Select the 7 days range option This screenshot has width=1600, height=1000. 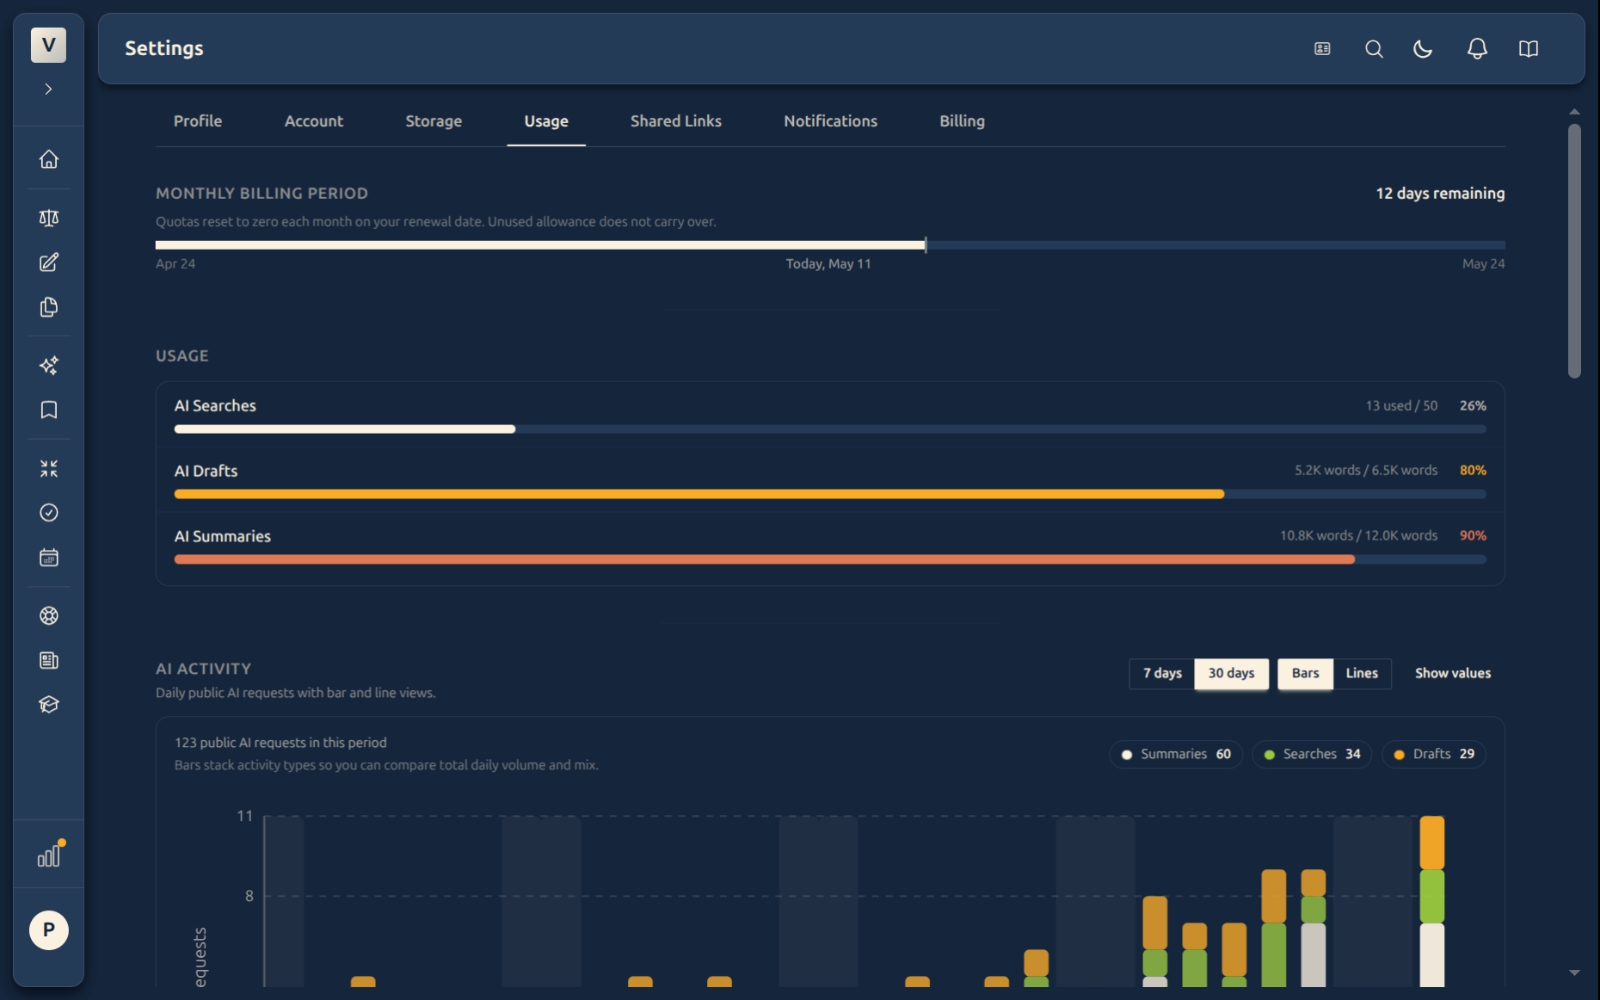(1162, 673)
